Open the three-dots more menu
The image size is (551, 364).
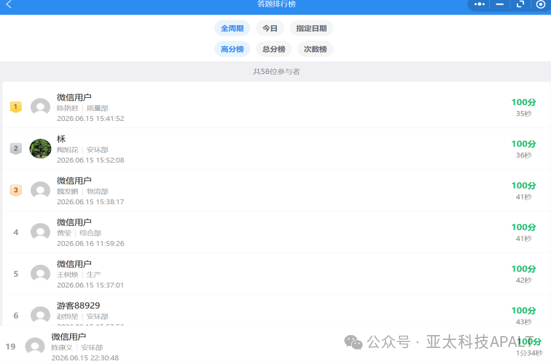pos(479,4)
